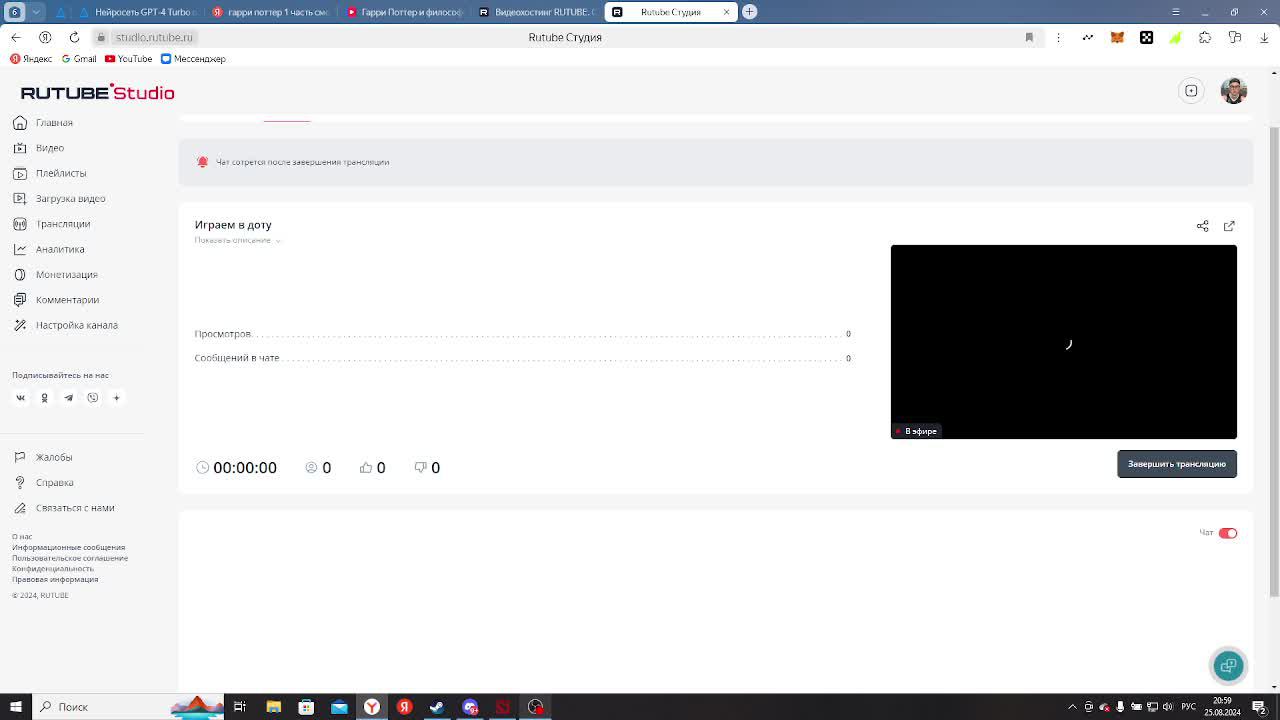Switch to Гарри Поттер и философ tab
This screenshot has height=720, width=1280.
coord(404,12)
